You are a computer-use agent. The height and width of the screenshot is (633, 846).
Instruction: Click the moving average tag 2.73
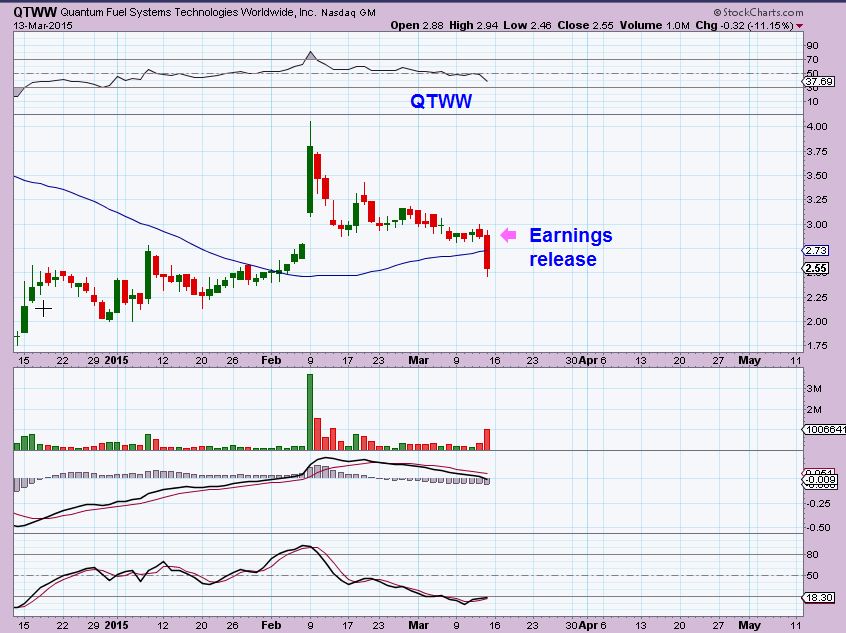[x=816, y=250]
